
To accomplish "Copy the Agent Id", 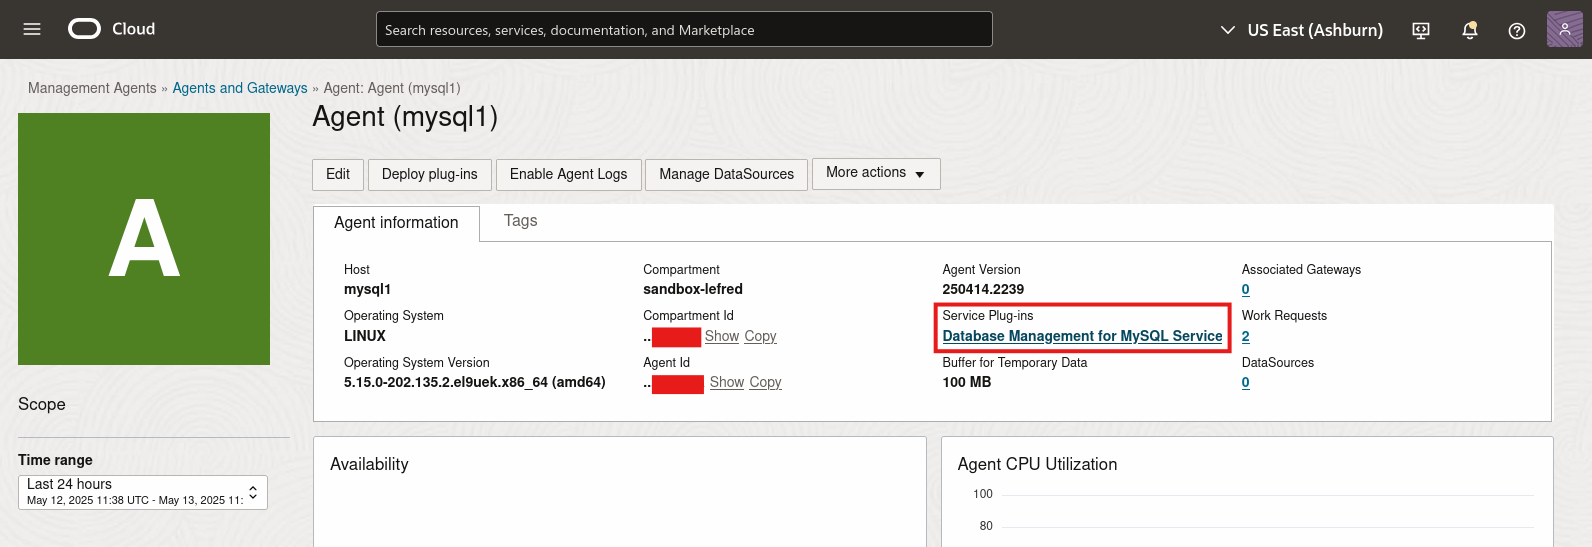I will 765,382.
